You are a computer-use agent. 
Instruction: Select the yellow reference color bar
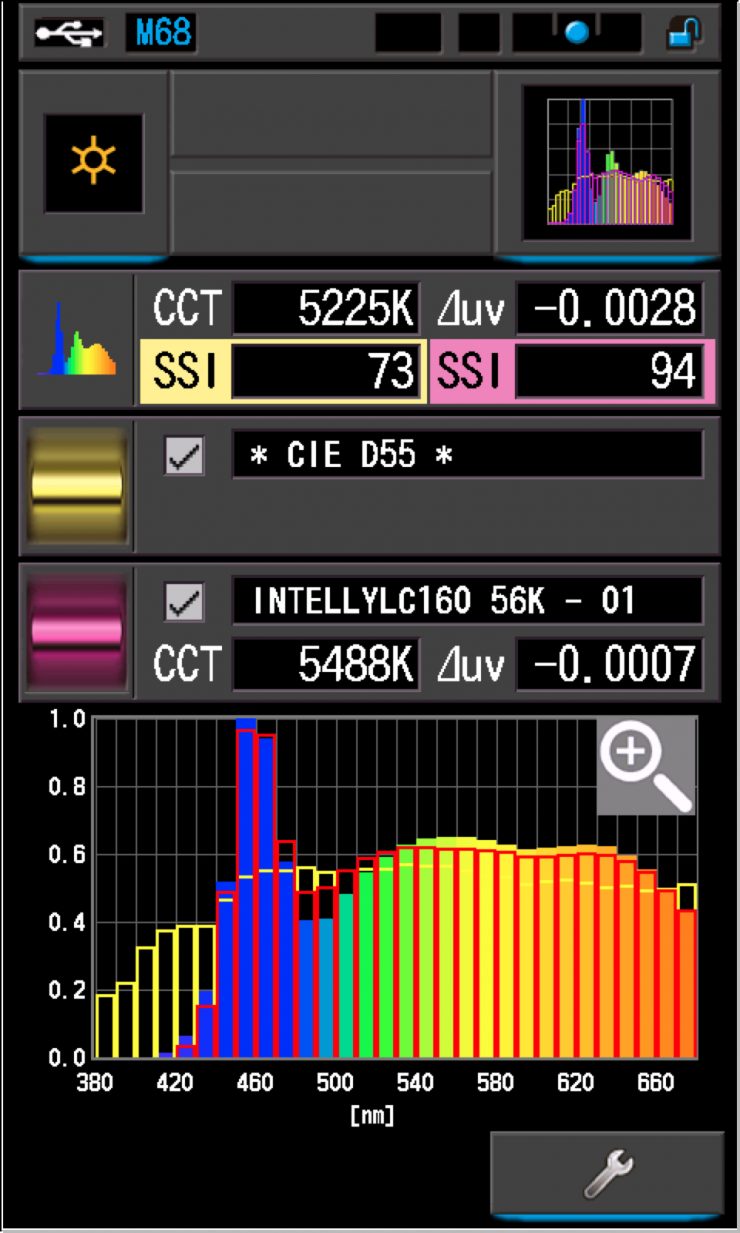[77, 486]
